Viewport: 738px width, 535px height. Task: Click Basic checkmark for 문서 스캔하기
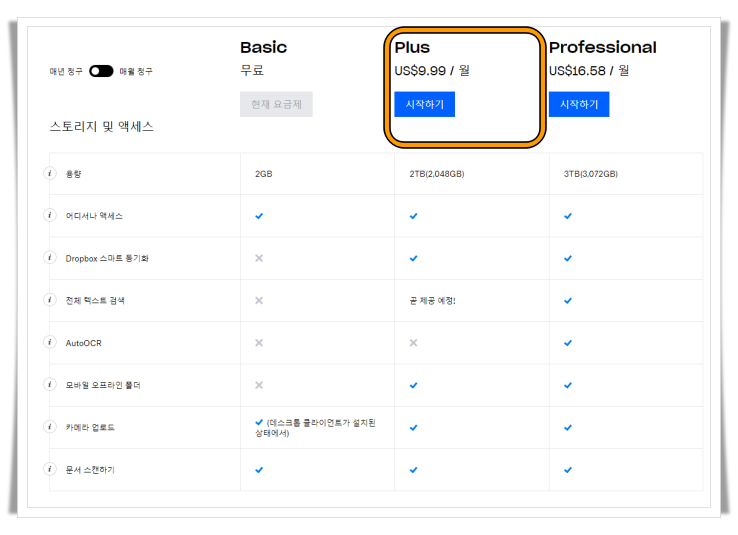259,470
